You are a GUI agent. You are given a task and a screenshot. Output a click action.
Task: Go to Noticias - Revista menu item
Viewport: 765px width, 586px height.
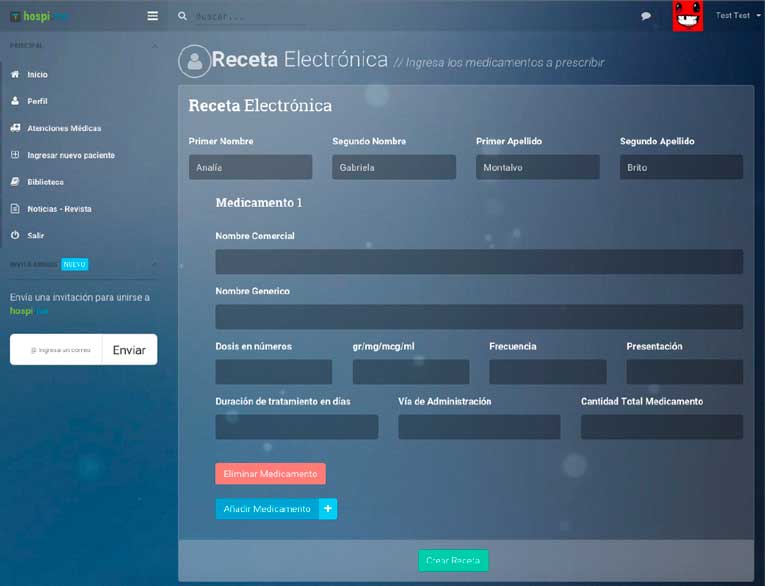tap(59, 209)
